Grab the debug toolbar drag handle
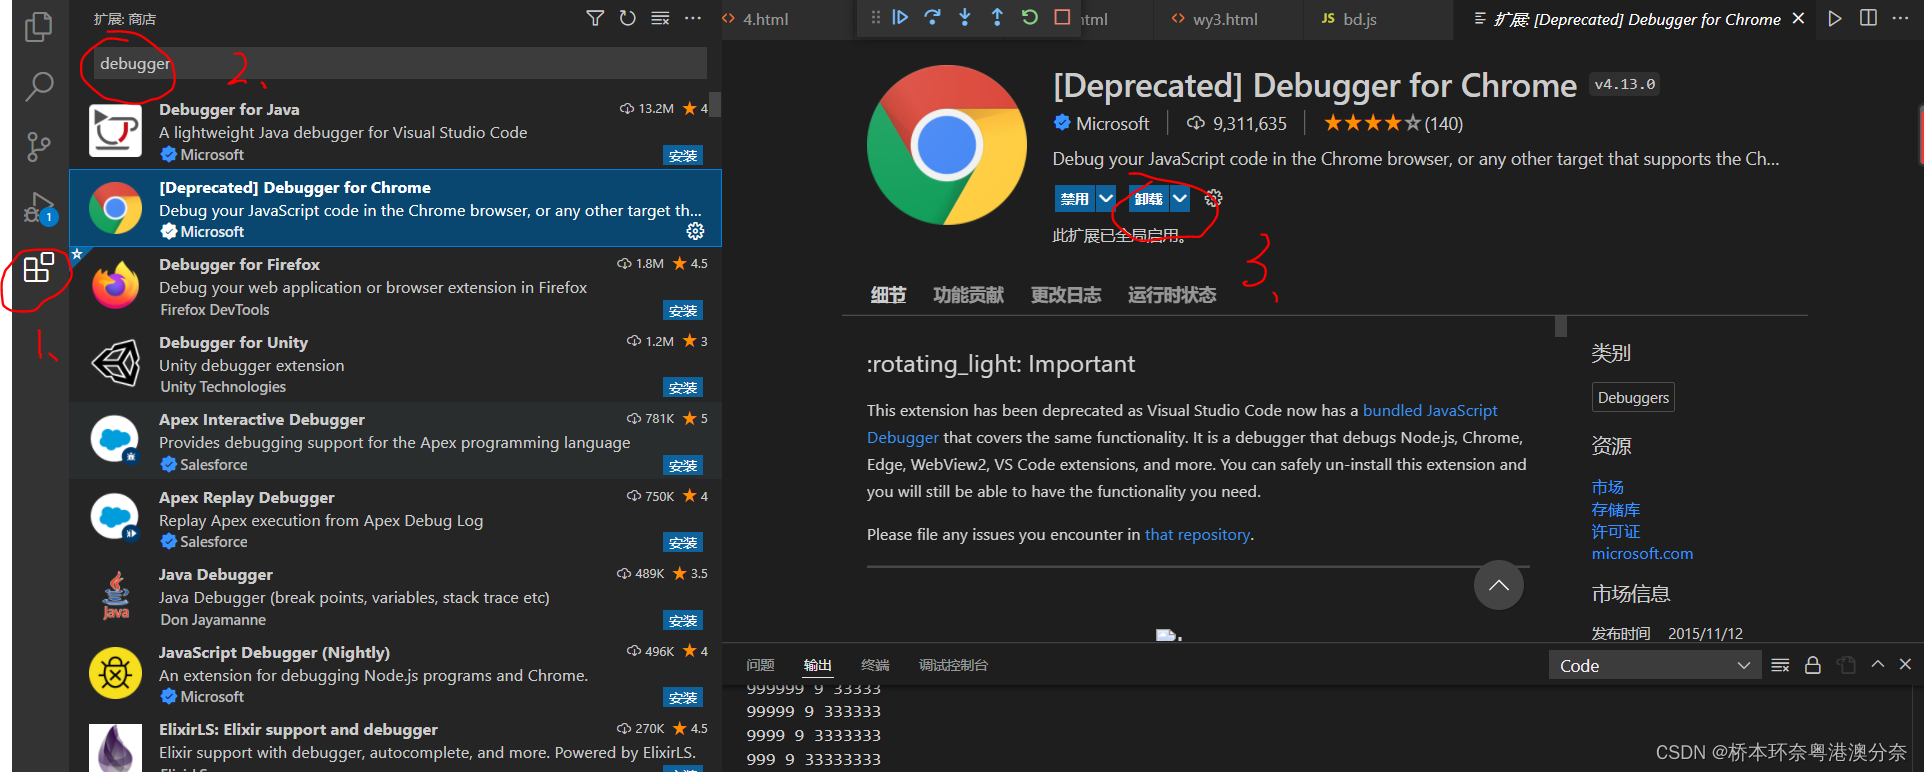1924x772 pixels. [875, 17]
